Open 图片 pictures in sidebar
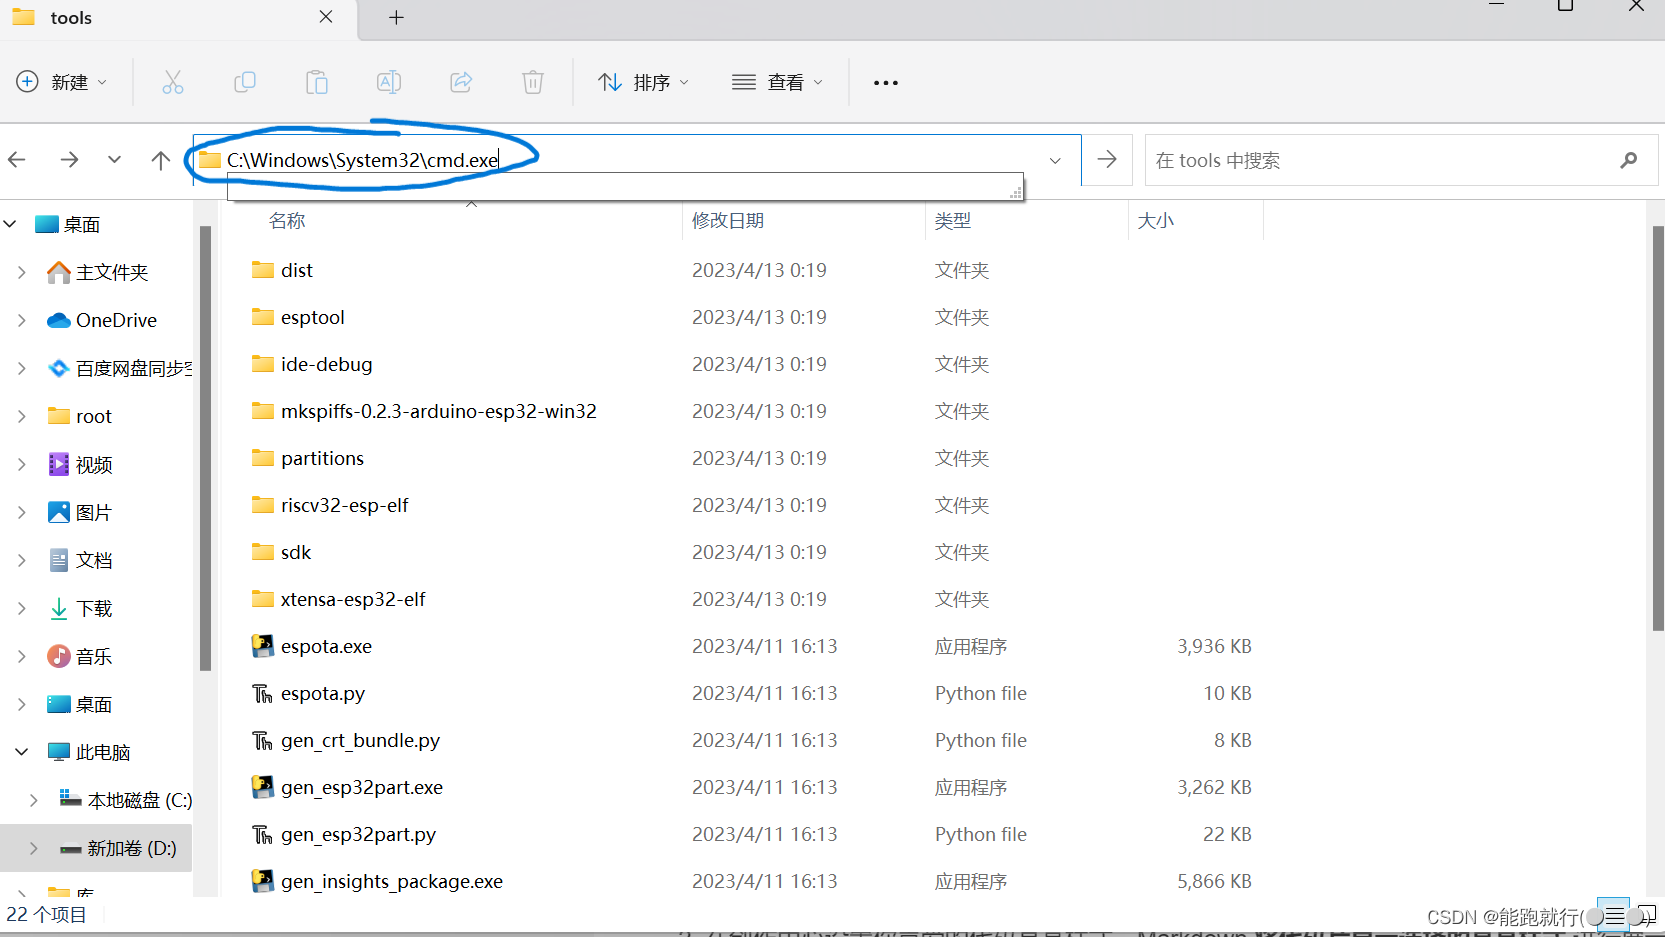This screenshot has height=937, width=1665. point(80,512)
